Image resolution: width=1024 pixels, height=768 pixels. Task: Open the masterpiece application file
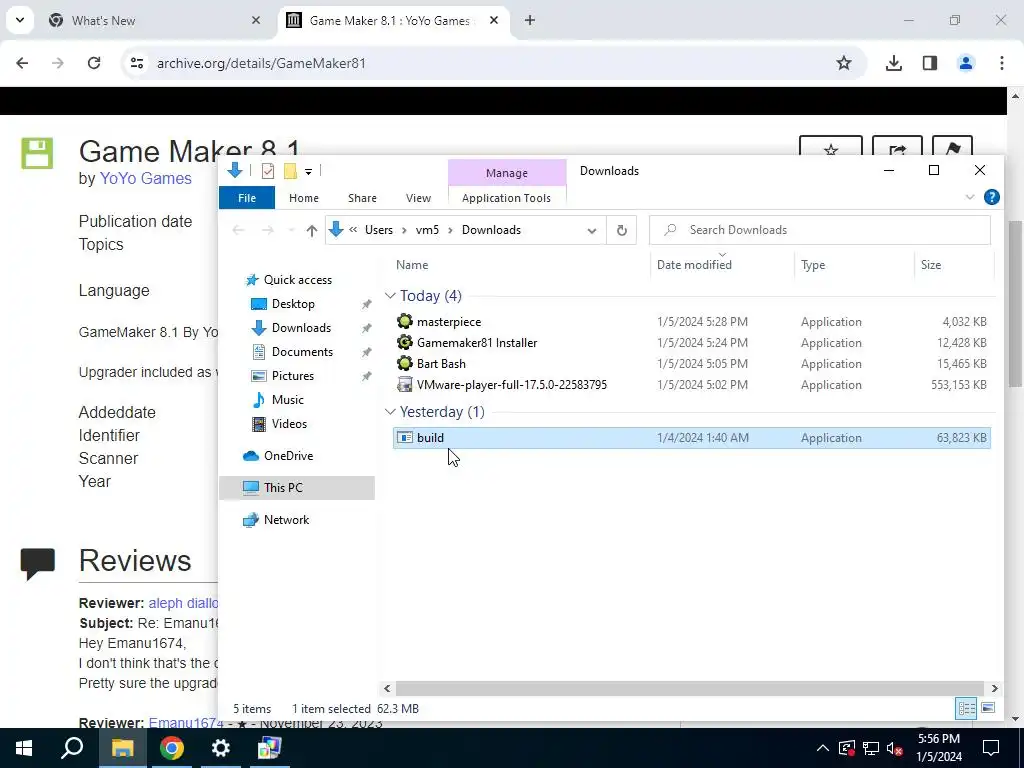click(x=449, y=322)
